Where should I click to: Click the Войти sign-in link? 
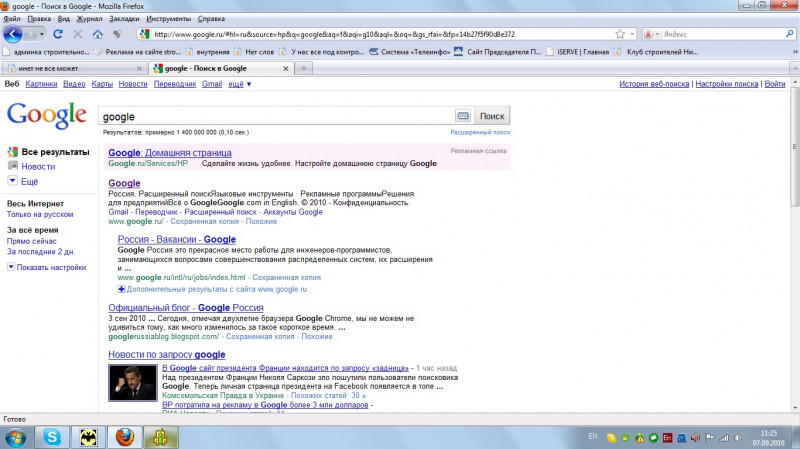coord(774,84)
